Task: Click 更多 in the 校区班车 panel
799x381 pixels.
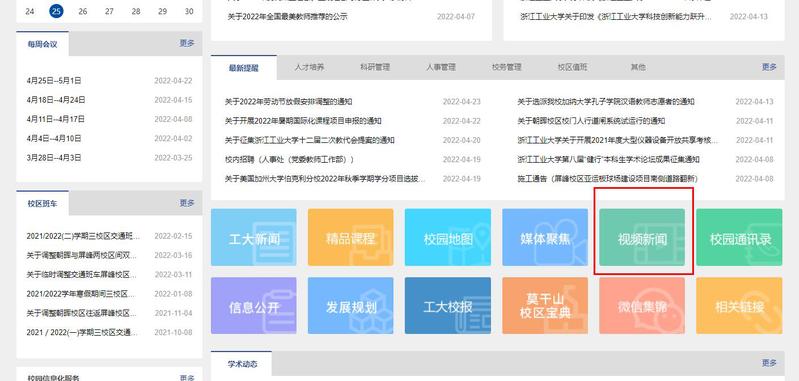Action: point(187,203)
